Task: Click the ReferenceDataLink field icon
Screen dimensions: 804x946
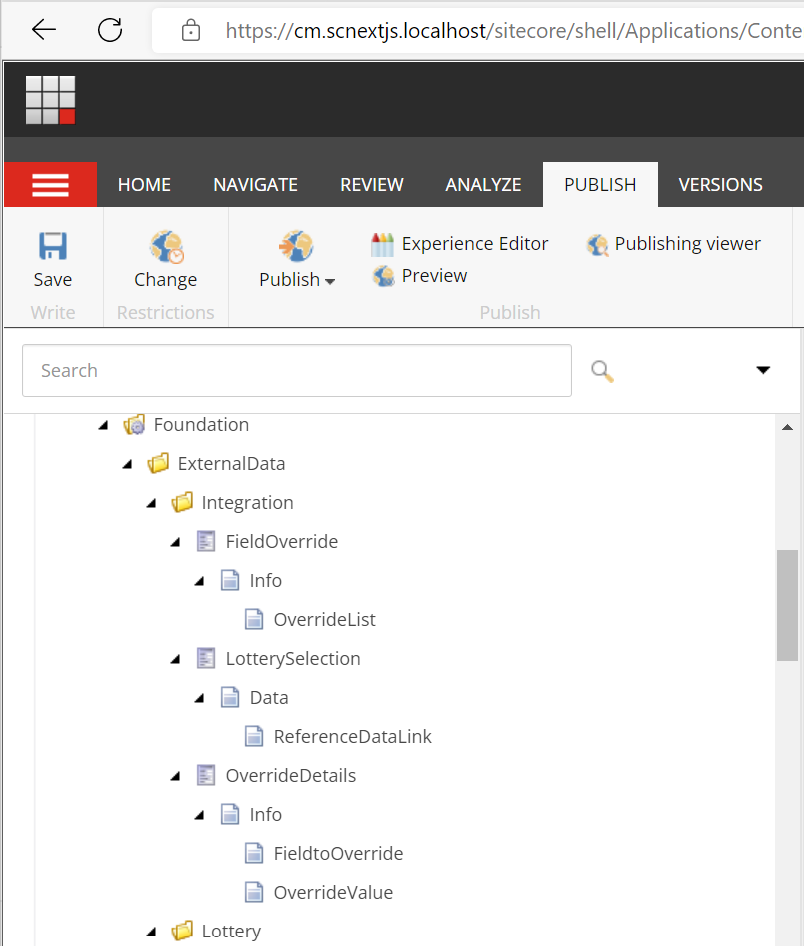Action: (254, 736)
